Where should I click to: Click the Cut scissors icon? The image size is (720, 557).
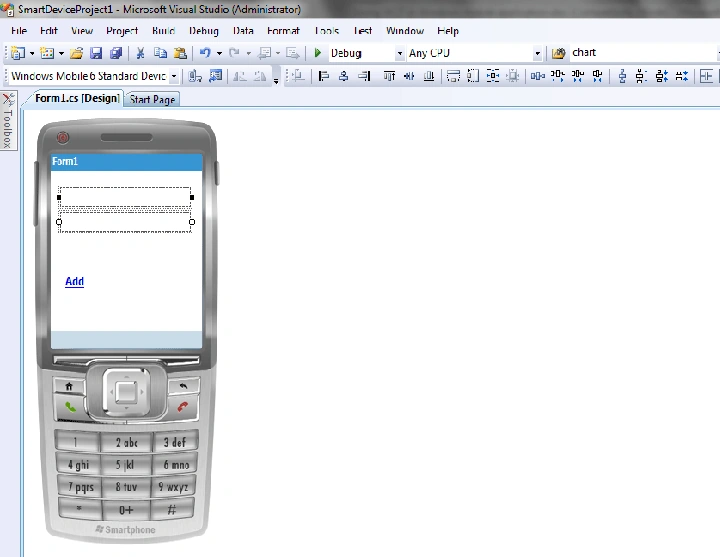[140, 53]
